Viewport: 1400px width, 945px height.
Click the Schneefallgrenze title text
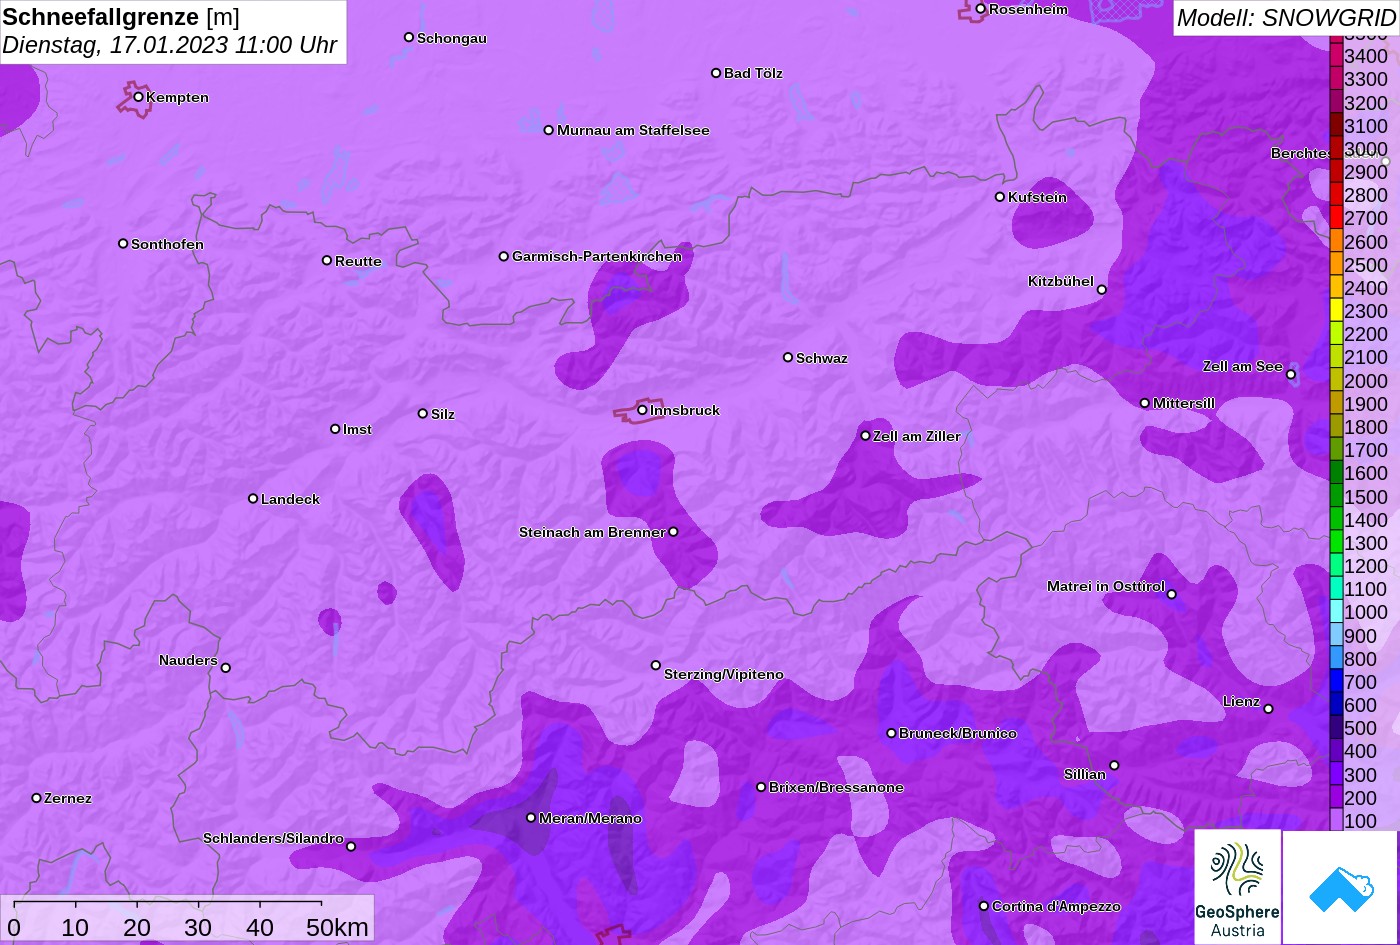click(101, 17)
